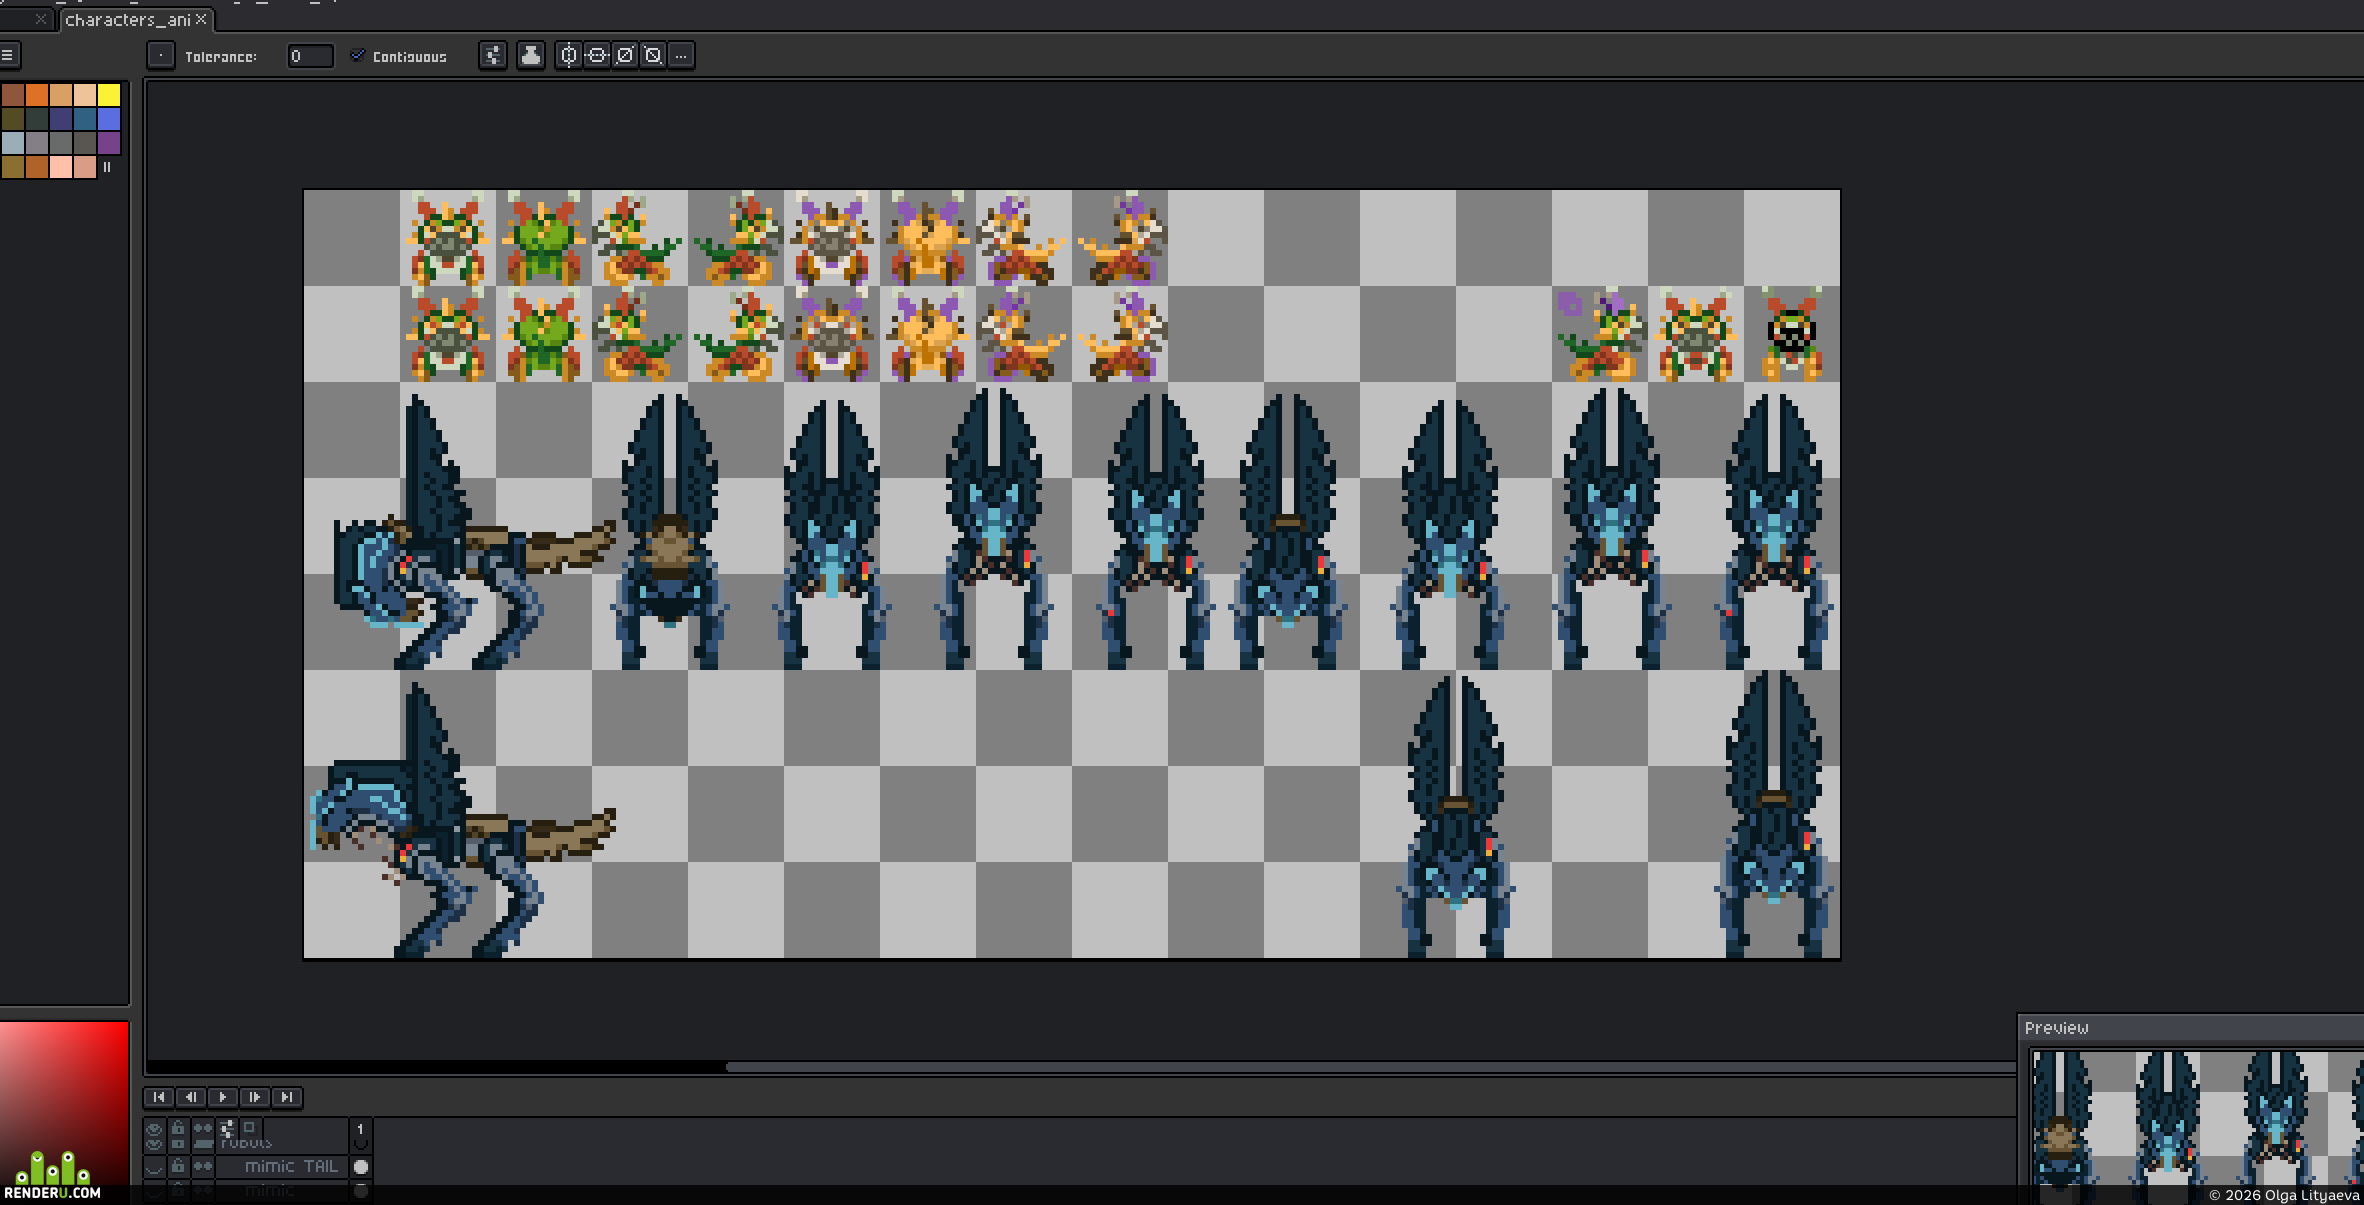The height and width of the screenshot is (1205, 2364).
Task: Select the mimic TAIL layer name
Action: point(291,1166)
